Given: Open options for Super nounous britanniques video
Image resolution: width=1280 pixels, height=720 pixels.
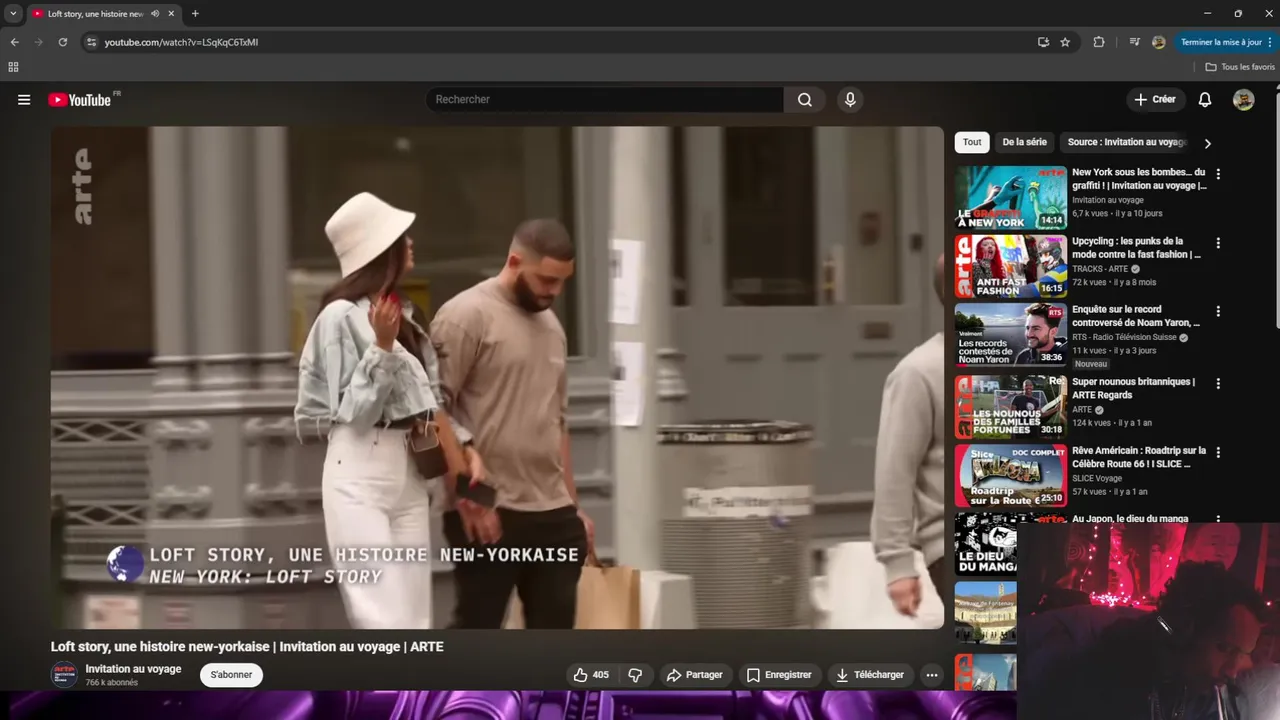Looking at the screenshot, I should (x=1218, y=383).
